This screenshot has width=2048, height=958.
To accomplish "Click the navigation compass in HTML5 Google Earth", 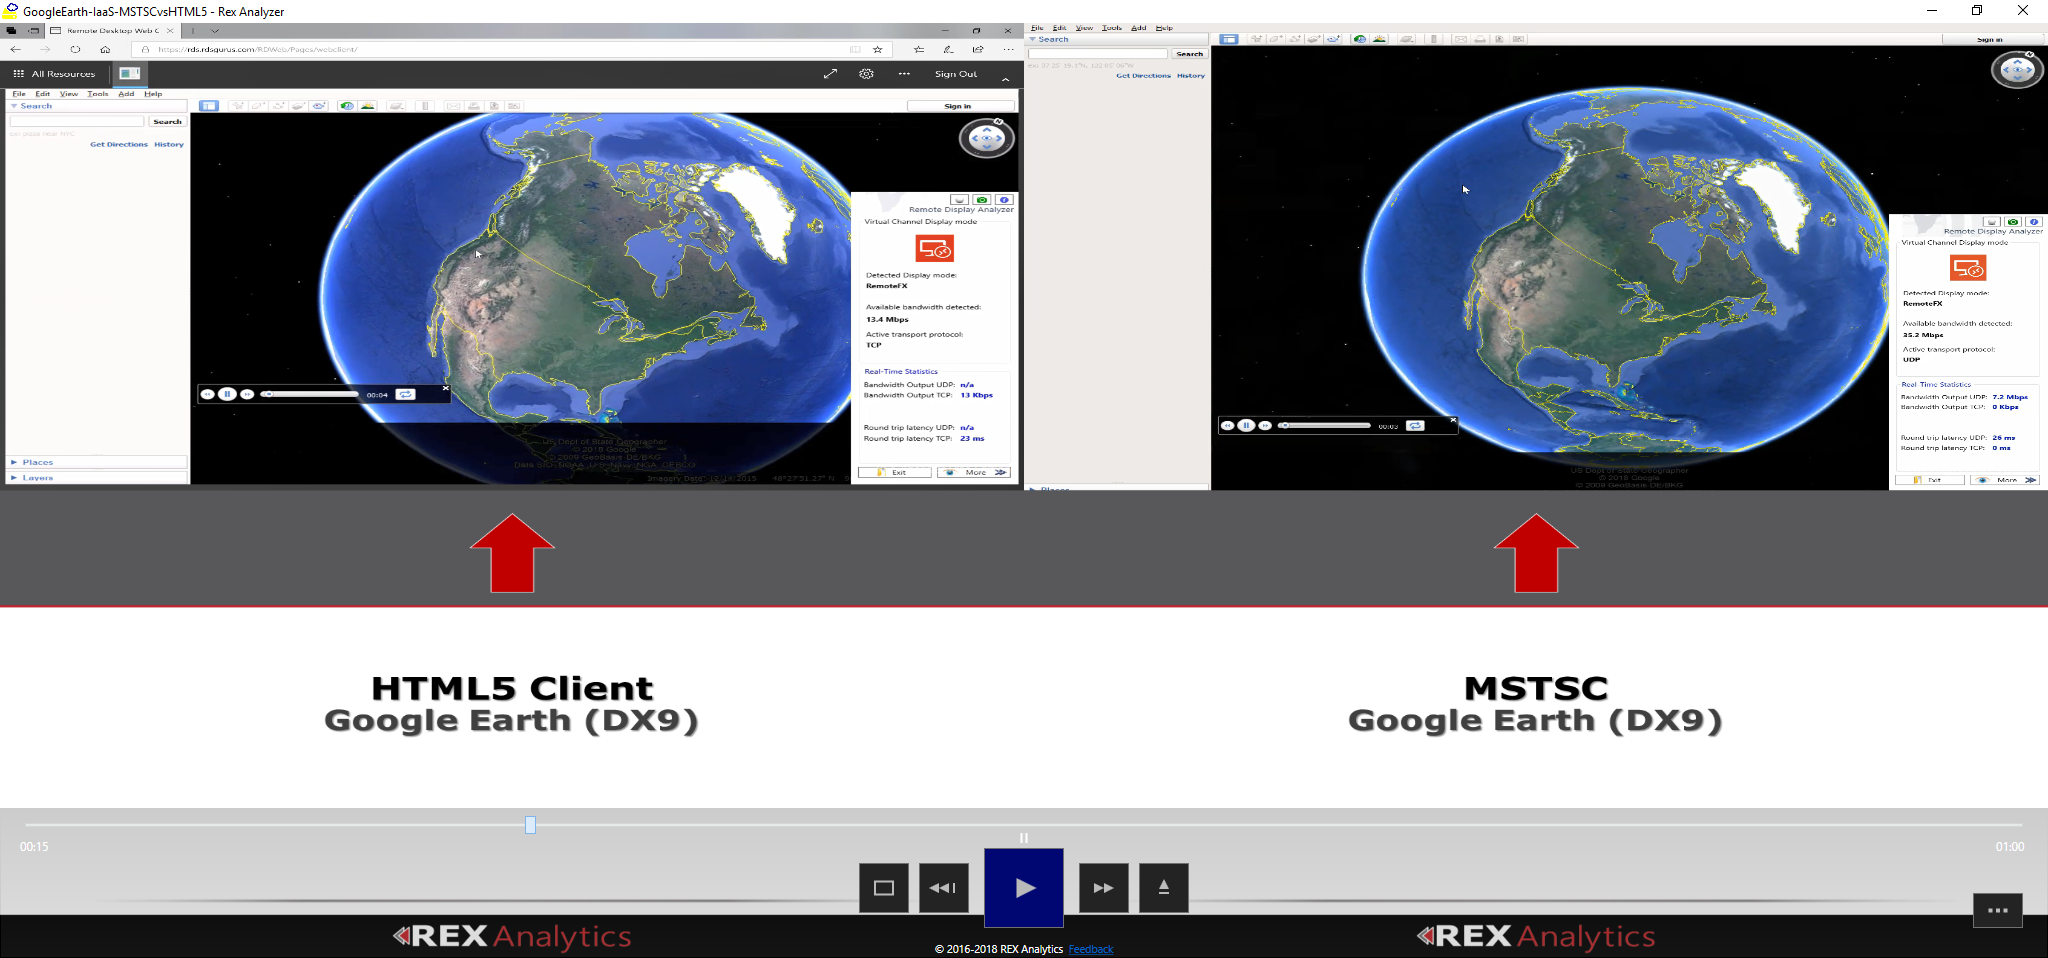I will pyautogui.click(x=987, y=138).
